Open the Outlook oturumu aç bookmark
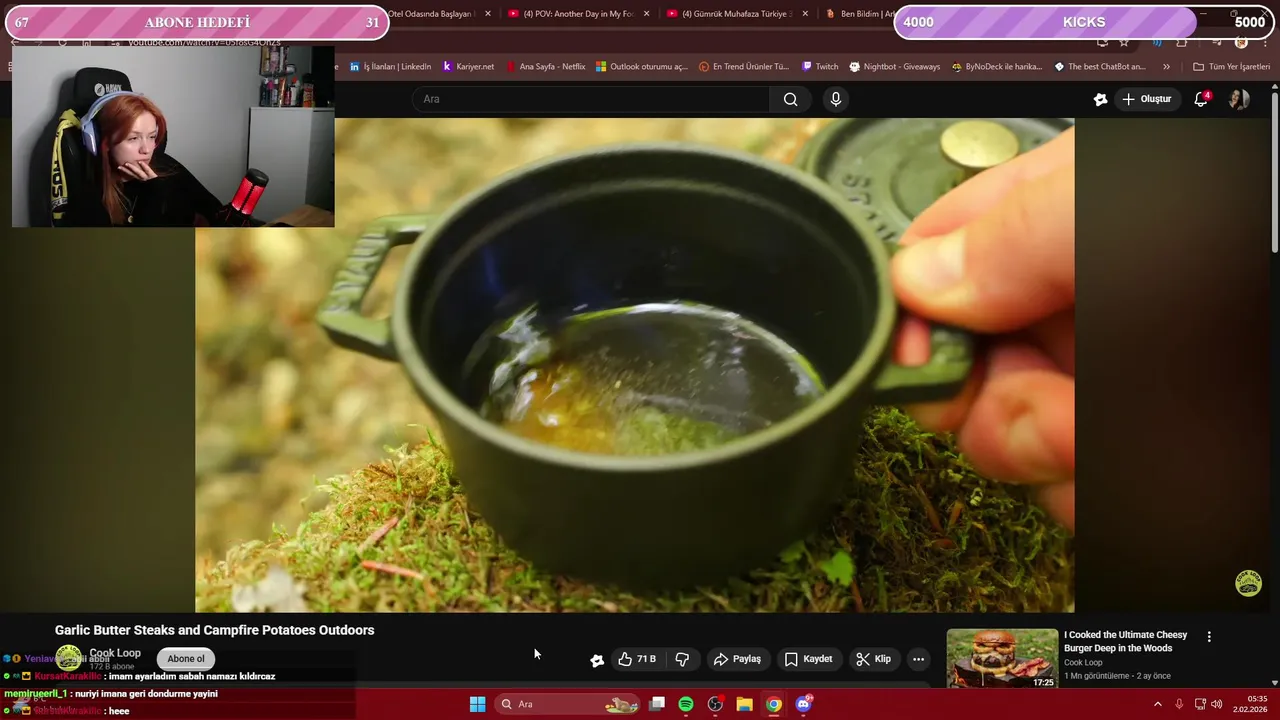The height and width of the screenshot is (720, 1280). [642, 67]
